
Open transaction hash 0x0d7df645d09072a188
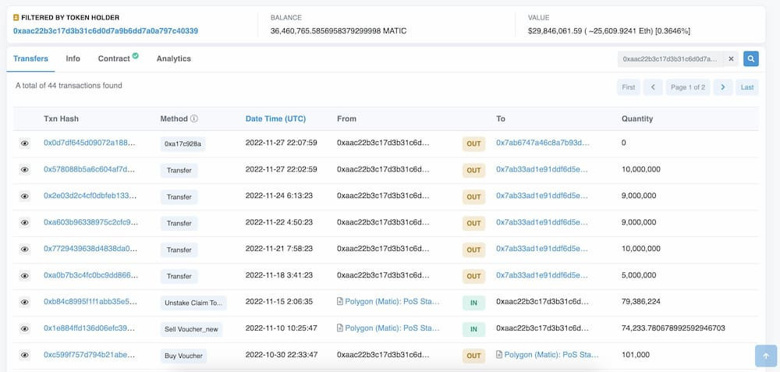[90, 143]
